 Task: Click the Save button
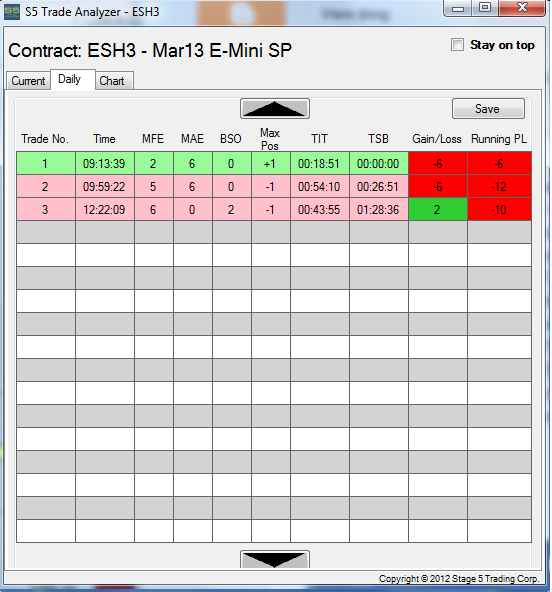488,109
